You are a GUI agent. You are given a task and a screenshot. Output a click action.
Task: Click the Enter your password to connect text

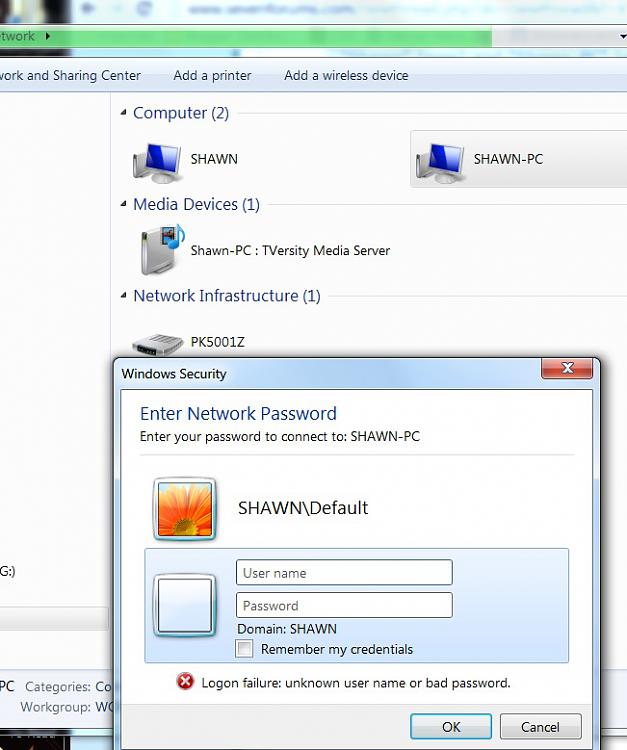pyautogui.click(x=280, y=436)
